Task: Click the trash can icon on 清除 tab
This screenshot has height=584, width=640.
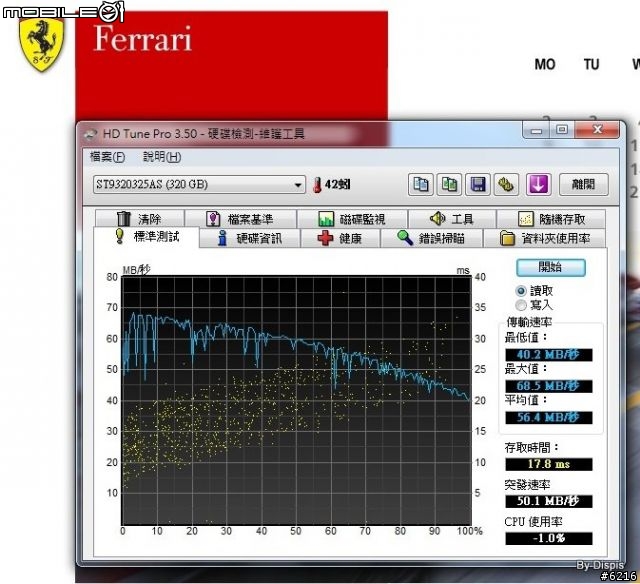Action: click(x=124, y=219)
